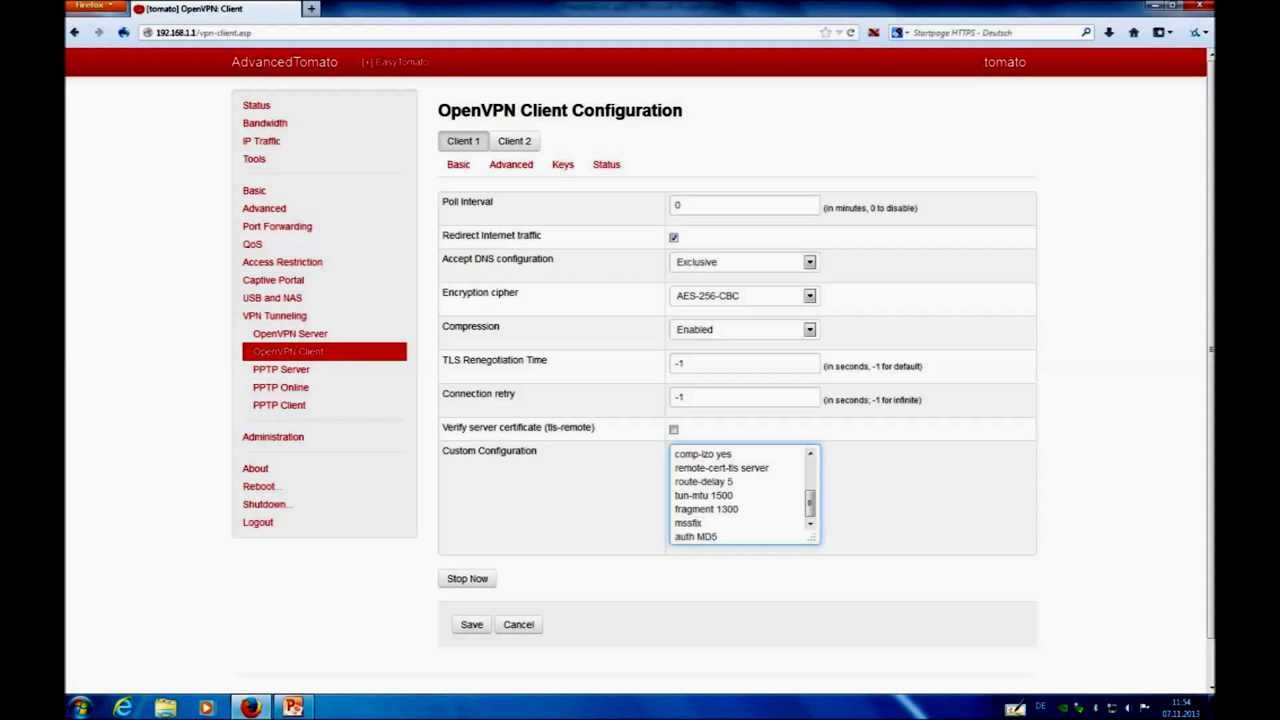Open USB and NAS in the sidebar
The height and width of the screenshot is (720, 1280).
[x=272, y=298]
